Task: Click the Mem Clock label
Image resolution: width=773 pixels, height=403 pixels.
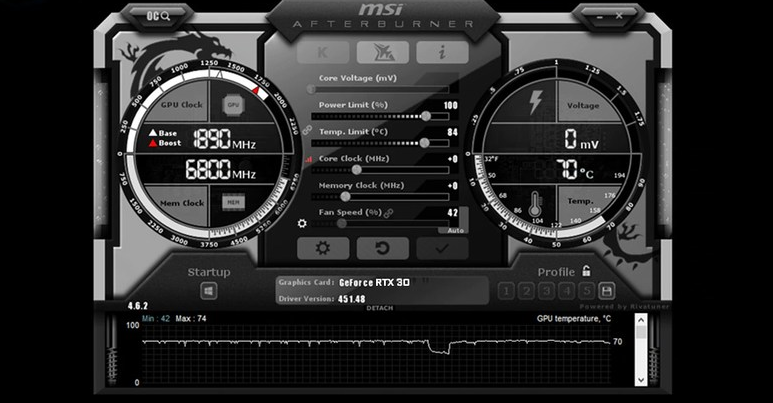Action: pos(182,203)
